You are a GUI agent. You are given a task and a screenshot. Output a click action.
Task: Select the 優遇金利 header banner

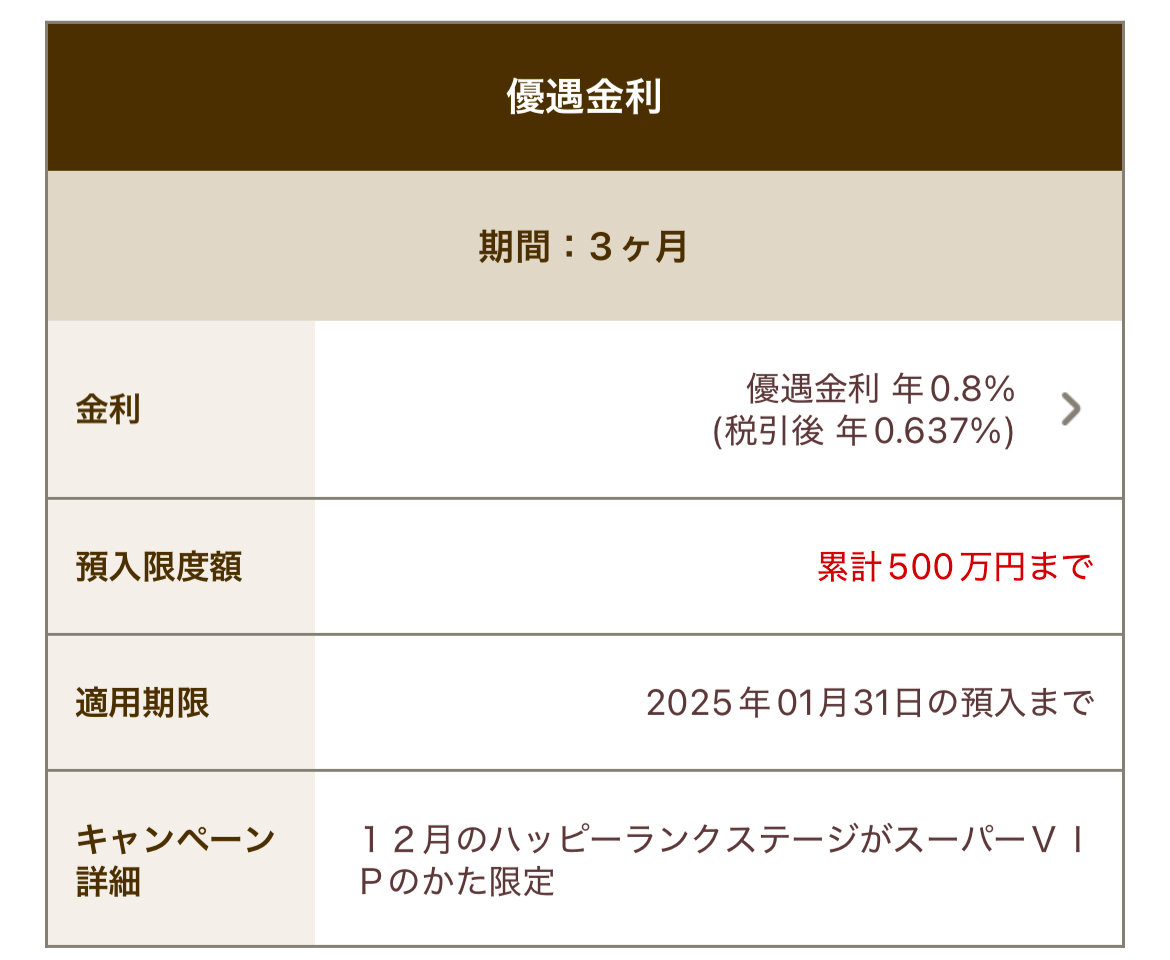585,97
